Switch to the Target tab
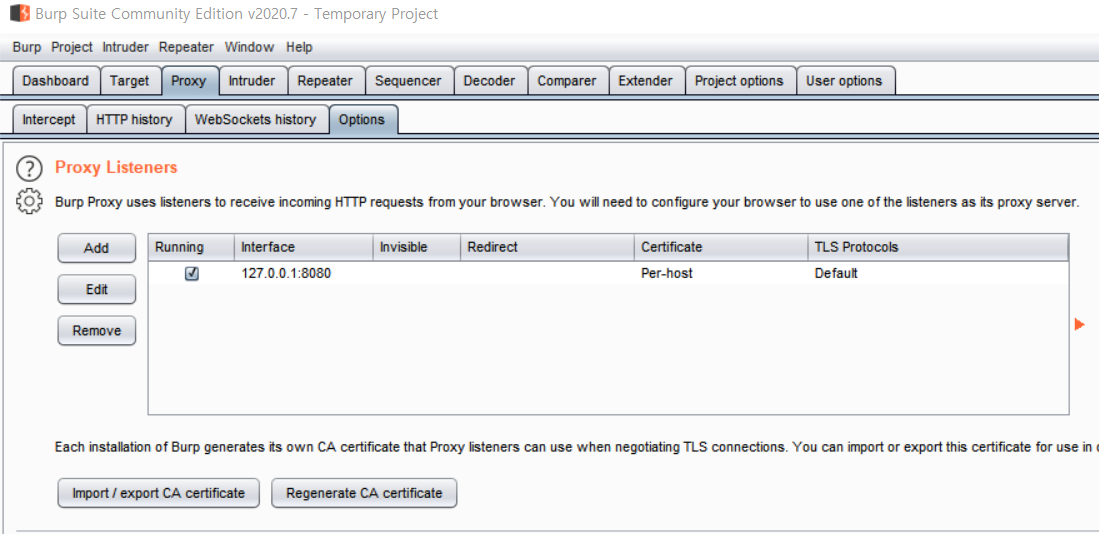The image size is (1099, 534). click(130, 81)
